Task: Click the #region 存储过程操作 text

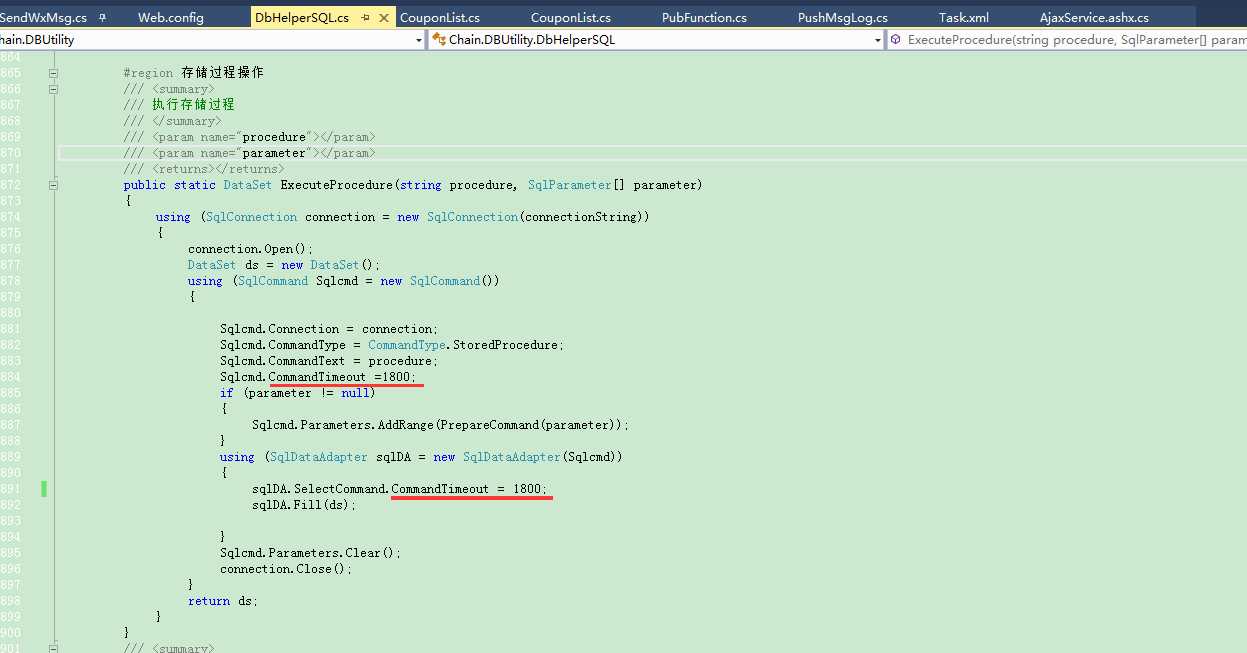Action: (193, 73)
